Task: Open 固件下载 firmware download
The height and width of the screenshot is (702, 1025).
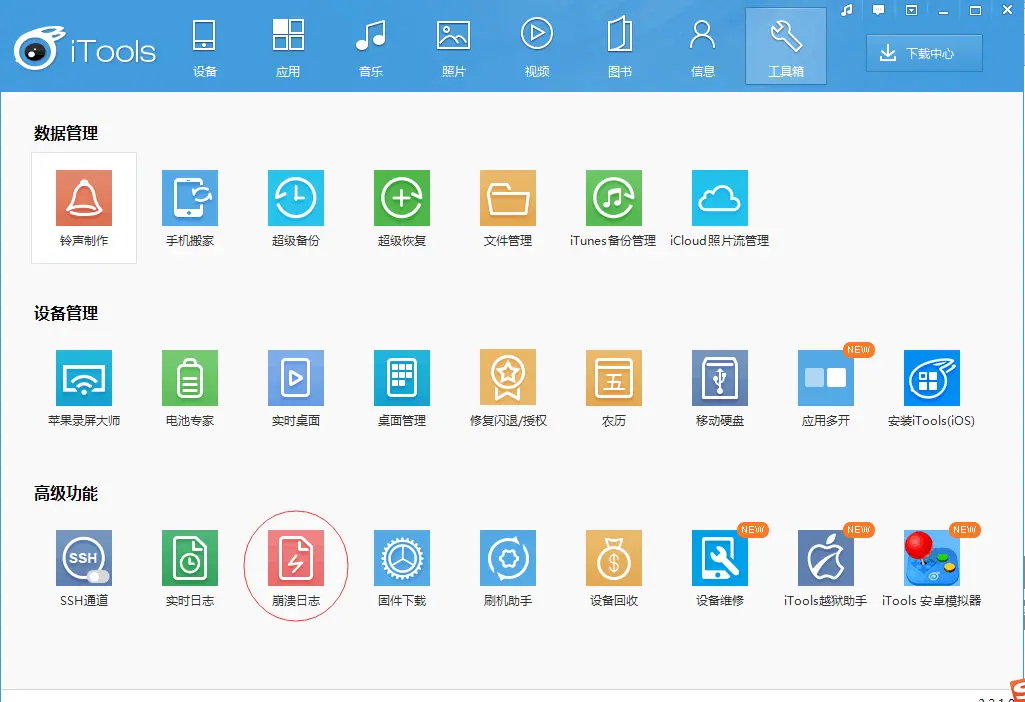Action: 401,568
